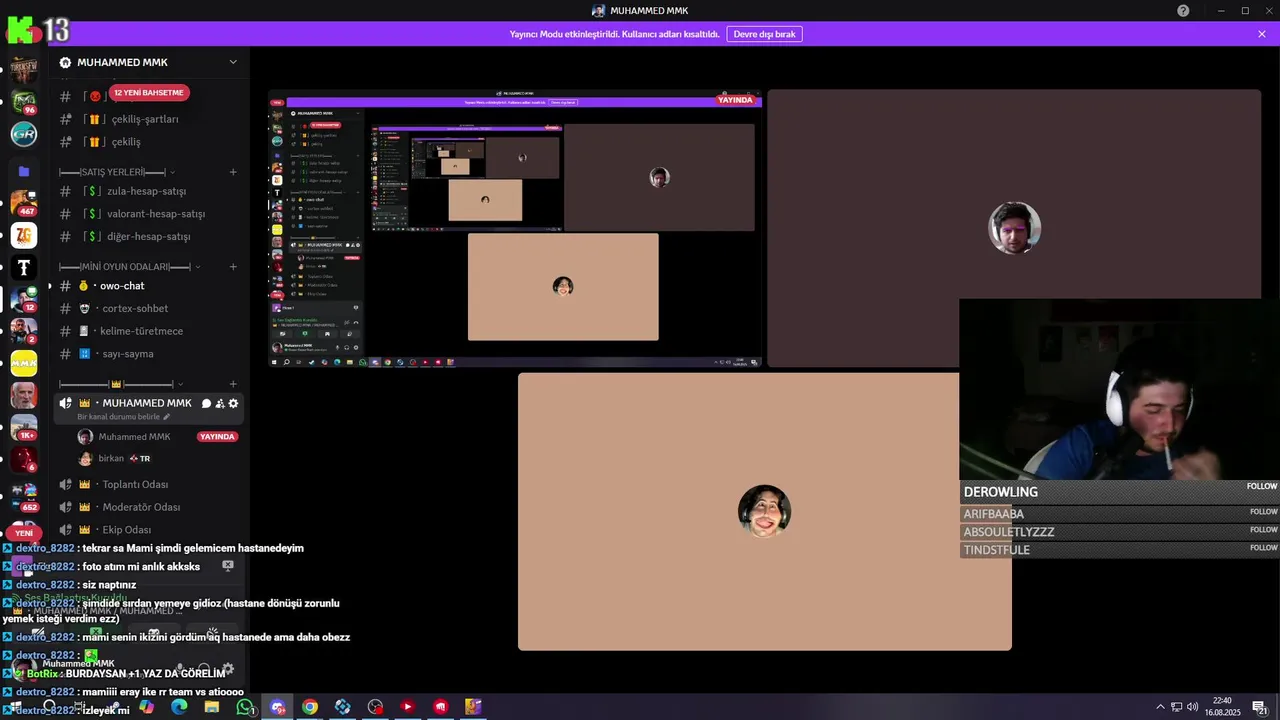Open Discord from the Windows taskbar
The height and width of the screenshot is (720, 1280).
(x=277, y=707)
